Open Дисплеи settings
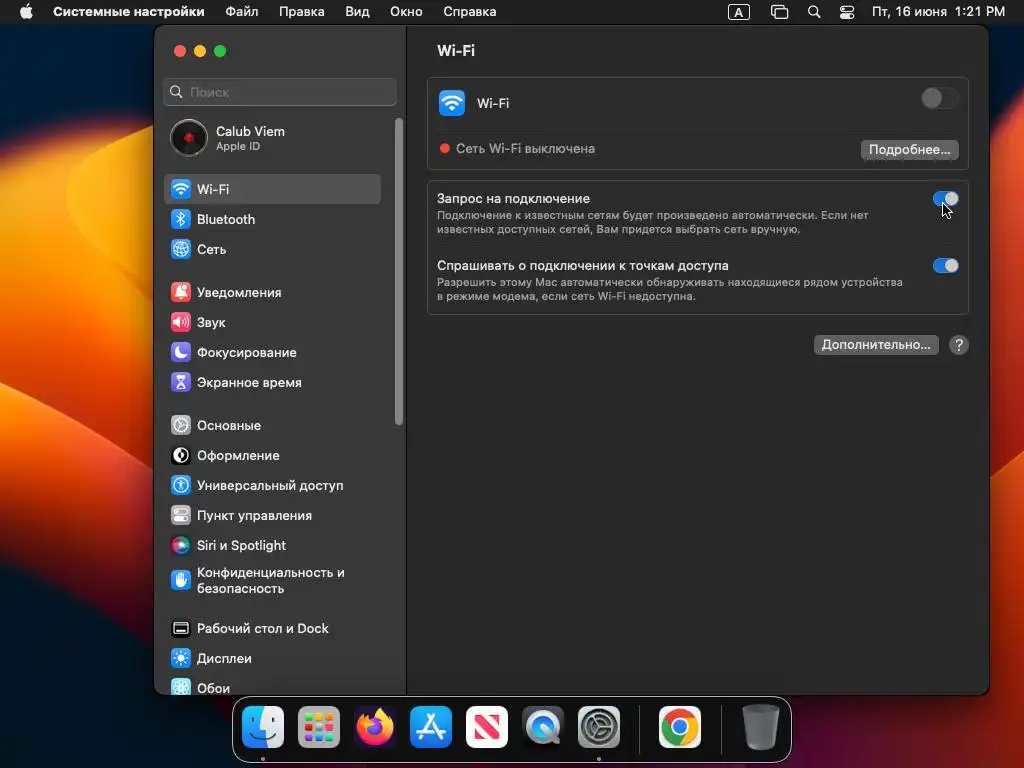This screenshot has height=768, width=1024. 272,659
